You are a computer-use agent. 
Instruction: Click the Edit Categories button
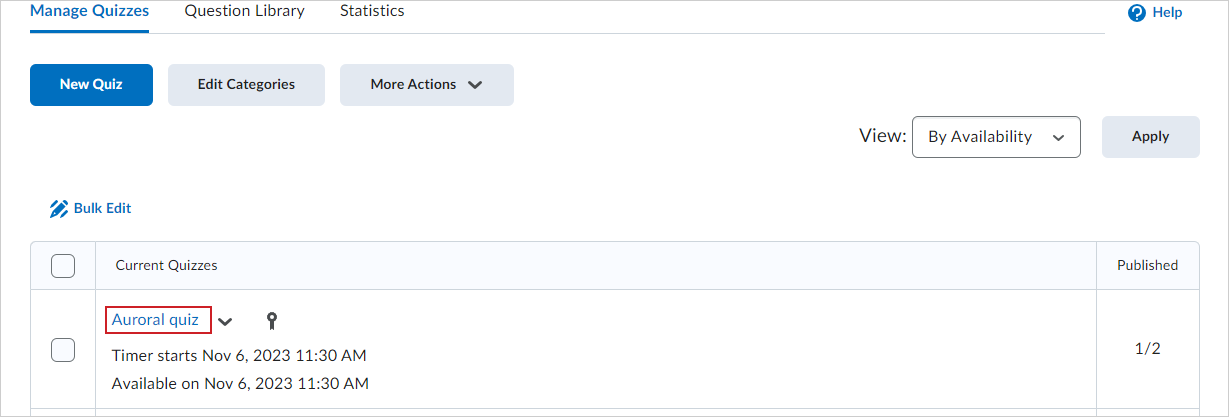[246, 85]
